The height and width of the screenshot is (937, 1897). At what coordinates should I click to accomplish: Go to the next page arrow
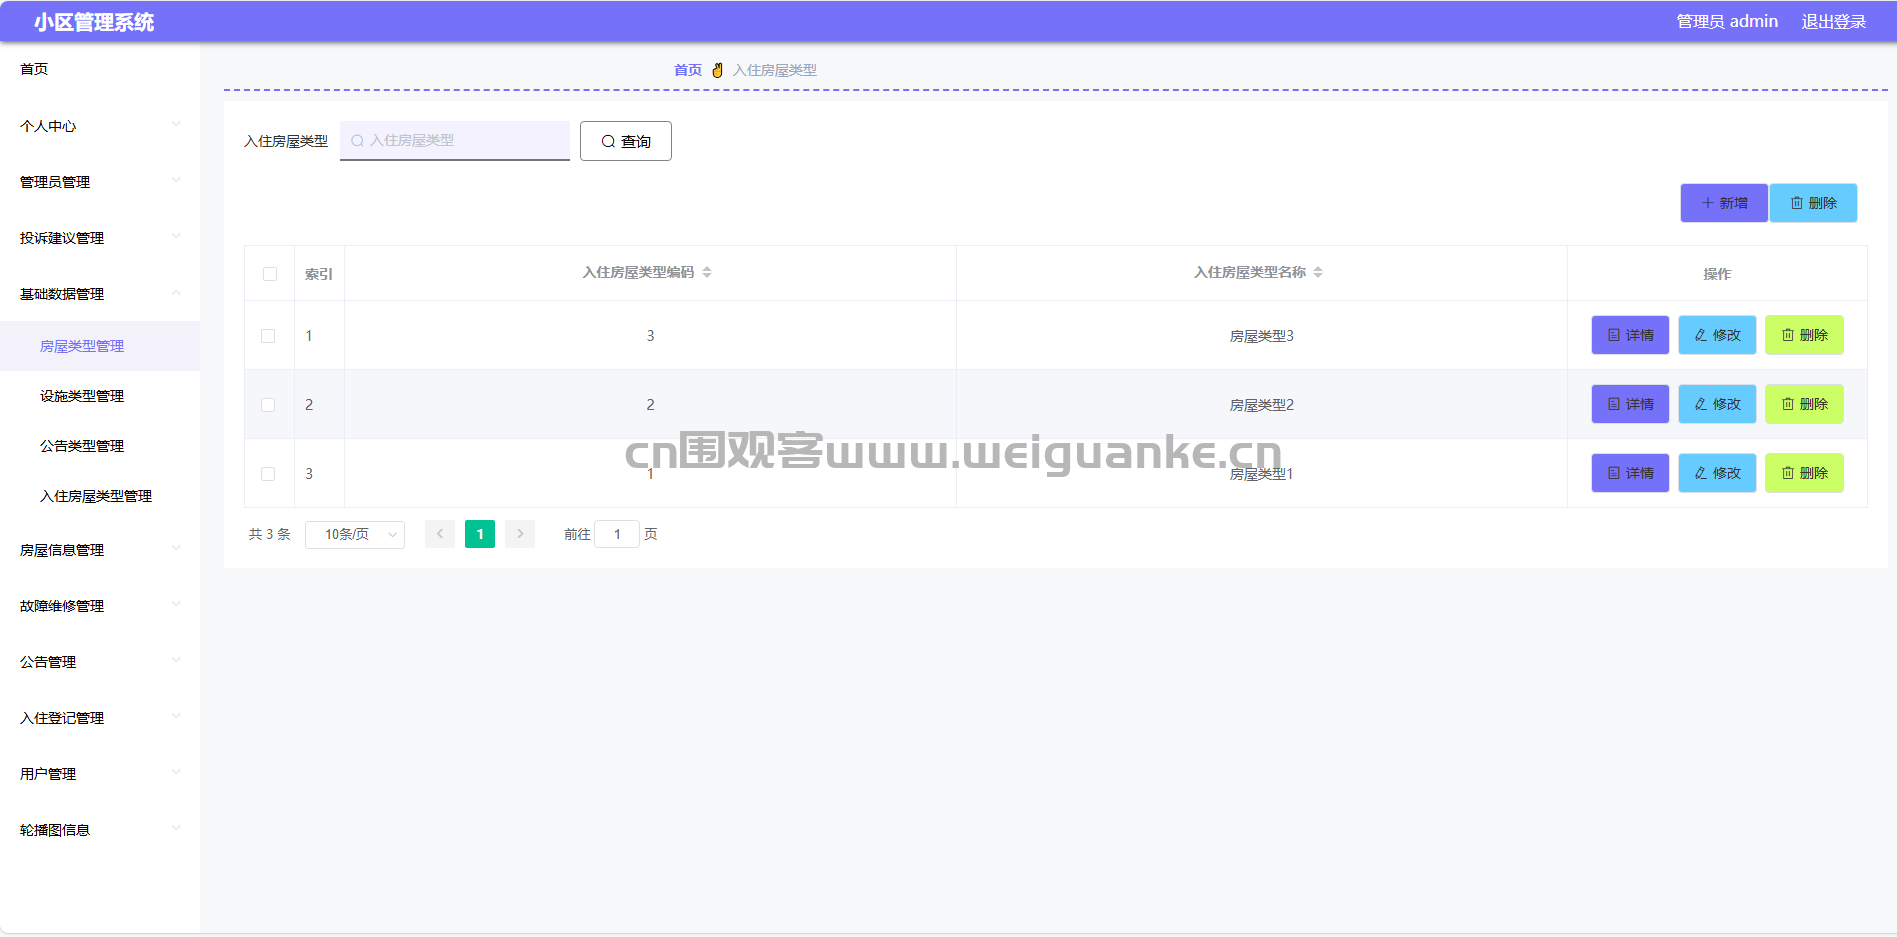pos(520,534)
